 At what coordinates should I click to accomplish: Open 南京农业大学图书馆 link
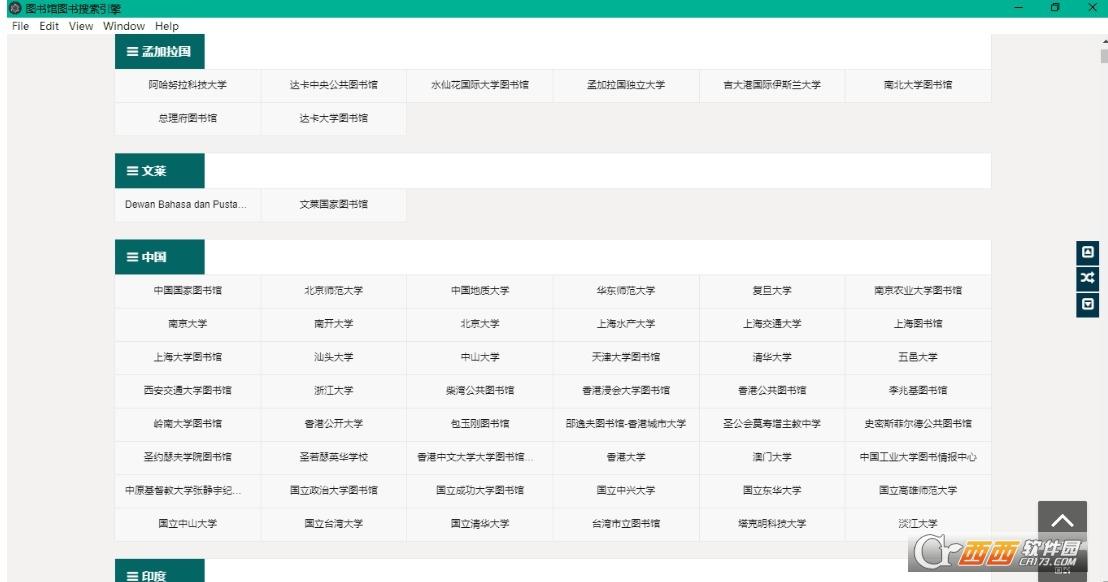(918, 290)
